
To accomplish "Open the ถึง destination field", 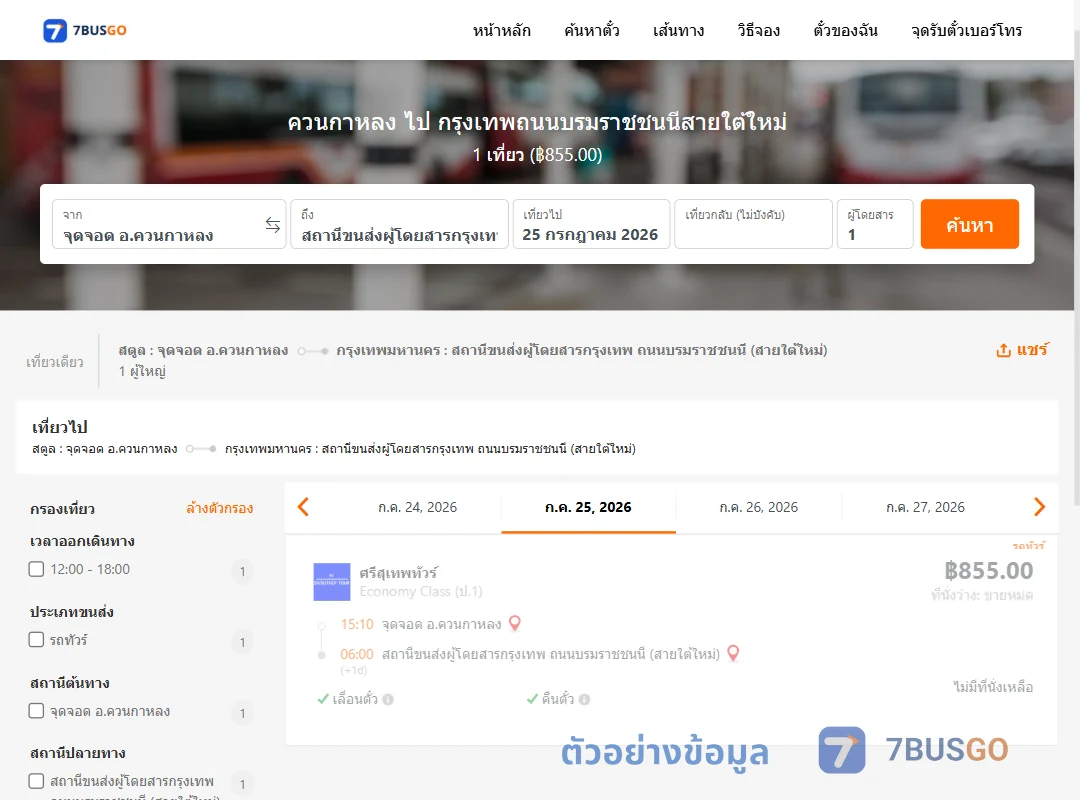I will pyautogui.click(x=399, y=224).
